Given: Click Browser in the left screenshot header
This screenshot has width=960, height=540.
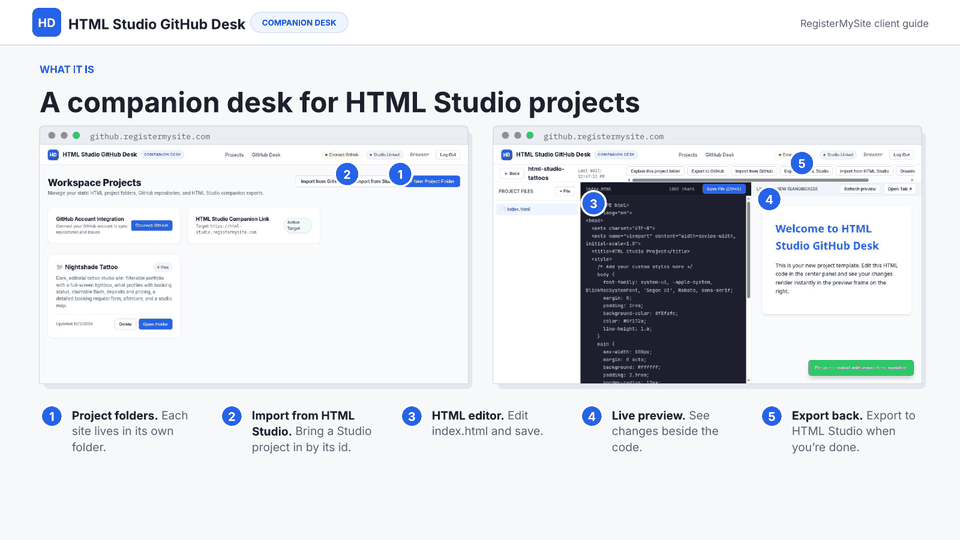Looking at the screenshot, I should pyautogui.click(x=419, y=155).
